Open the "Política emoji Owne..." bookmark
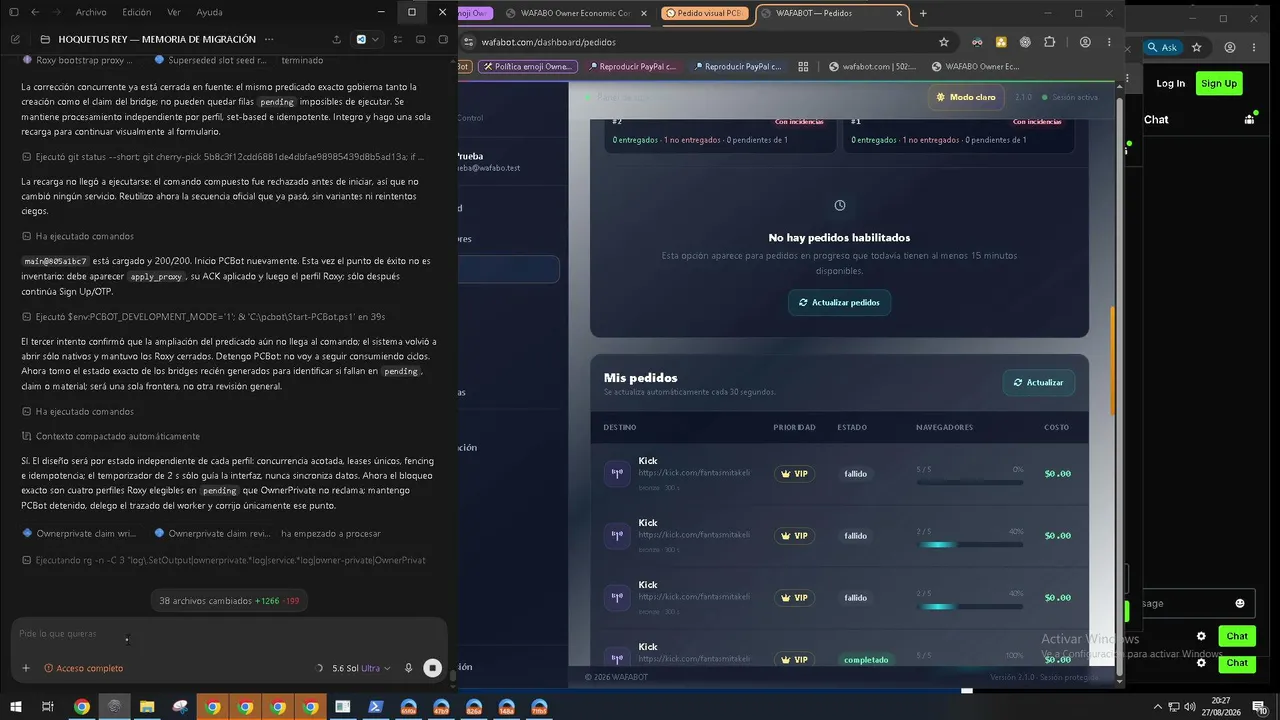Image resolution: width=1280 pixels, height=720 pixels. coord(526,67)
